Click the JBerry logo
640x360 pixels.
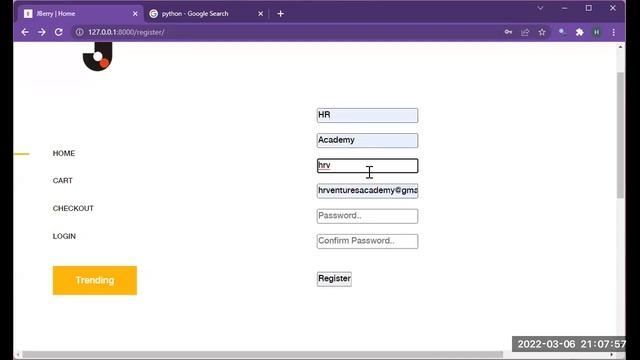coord(98,56)
